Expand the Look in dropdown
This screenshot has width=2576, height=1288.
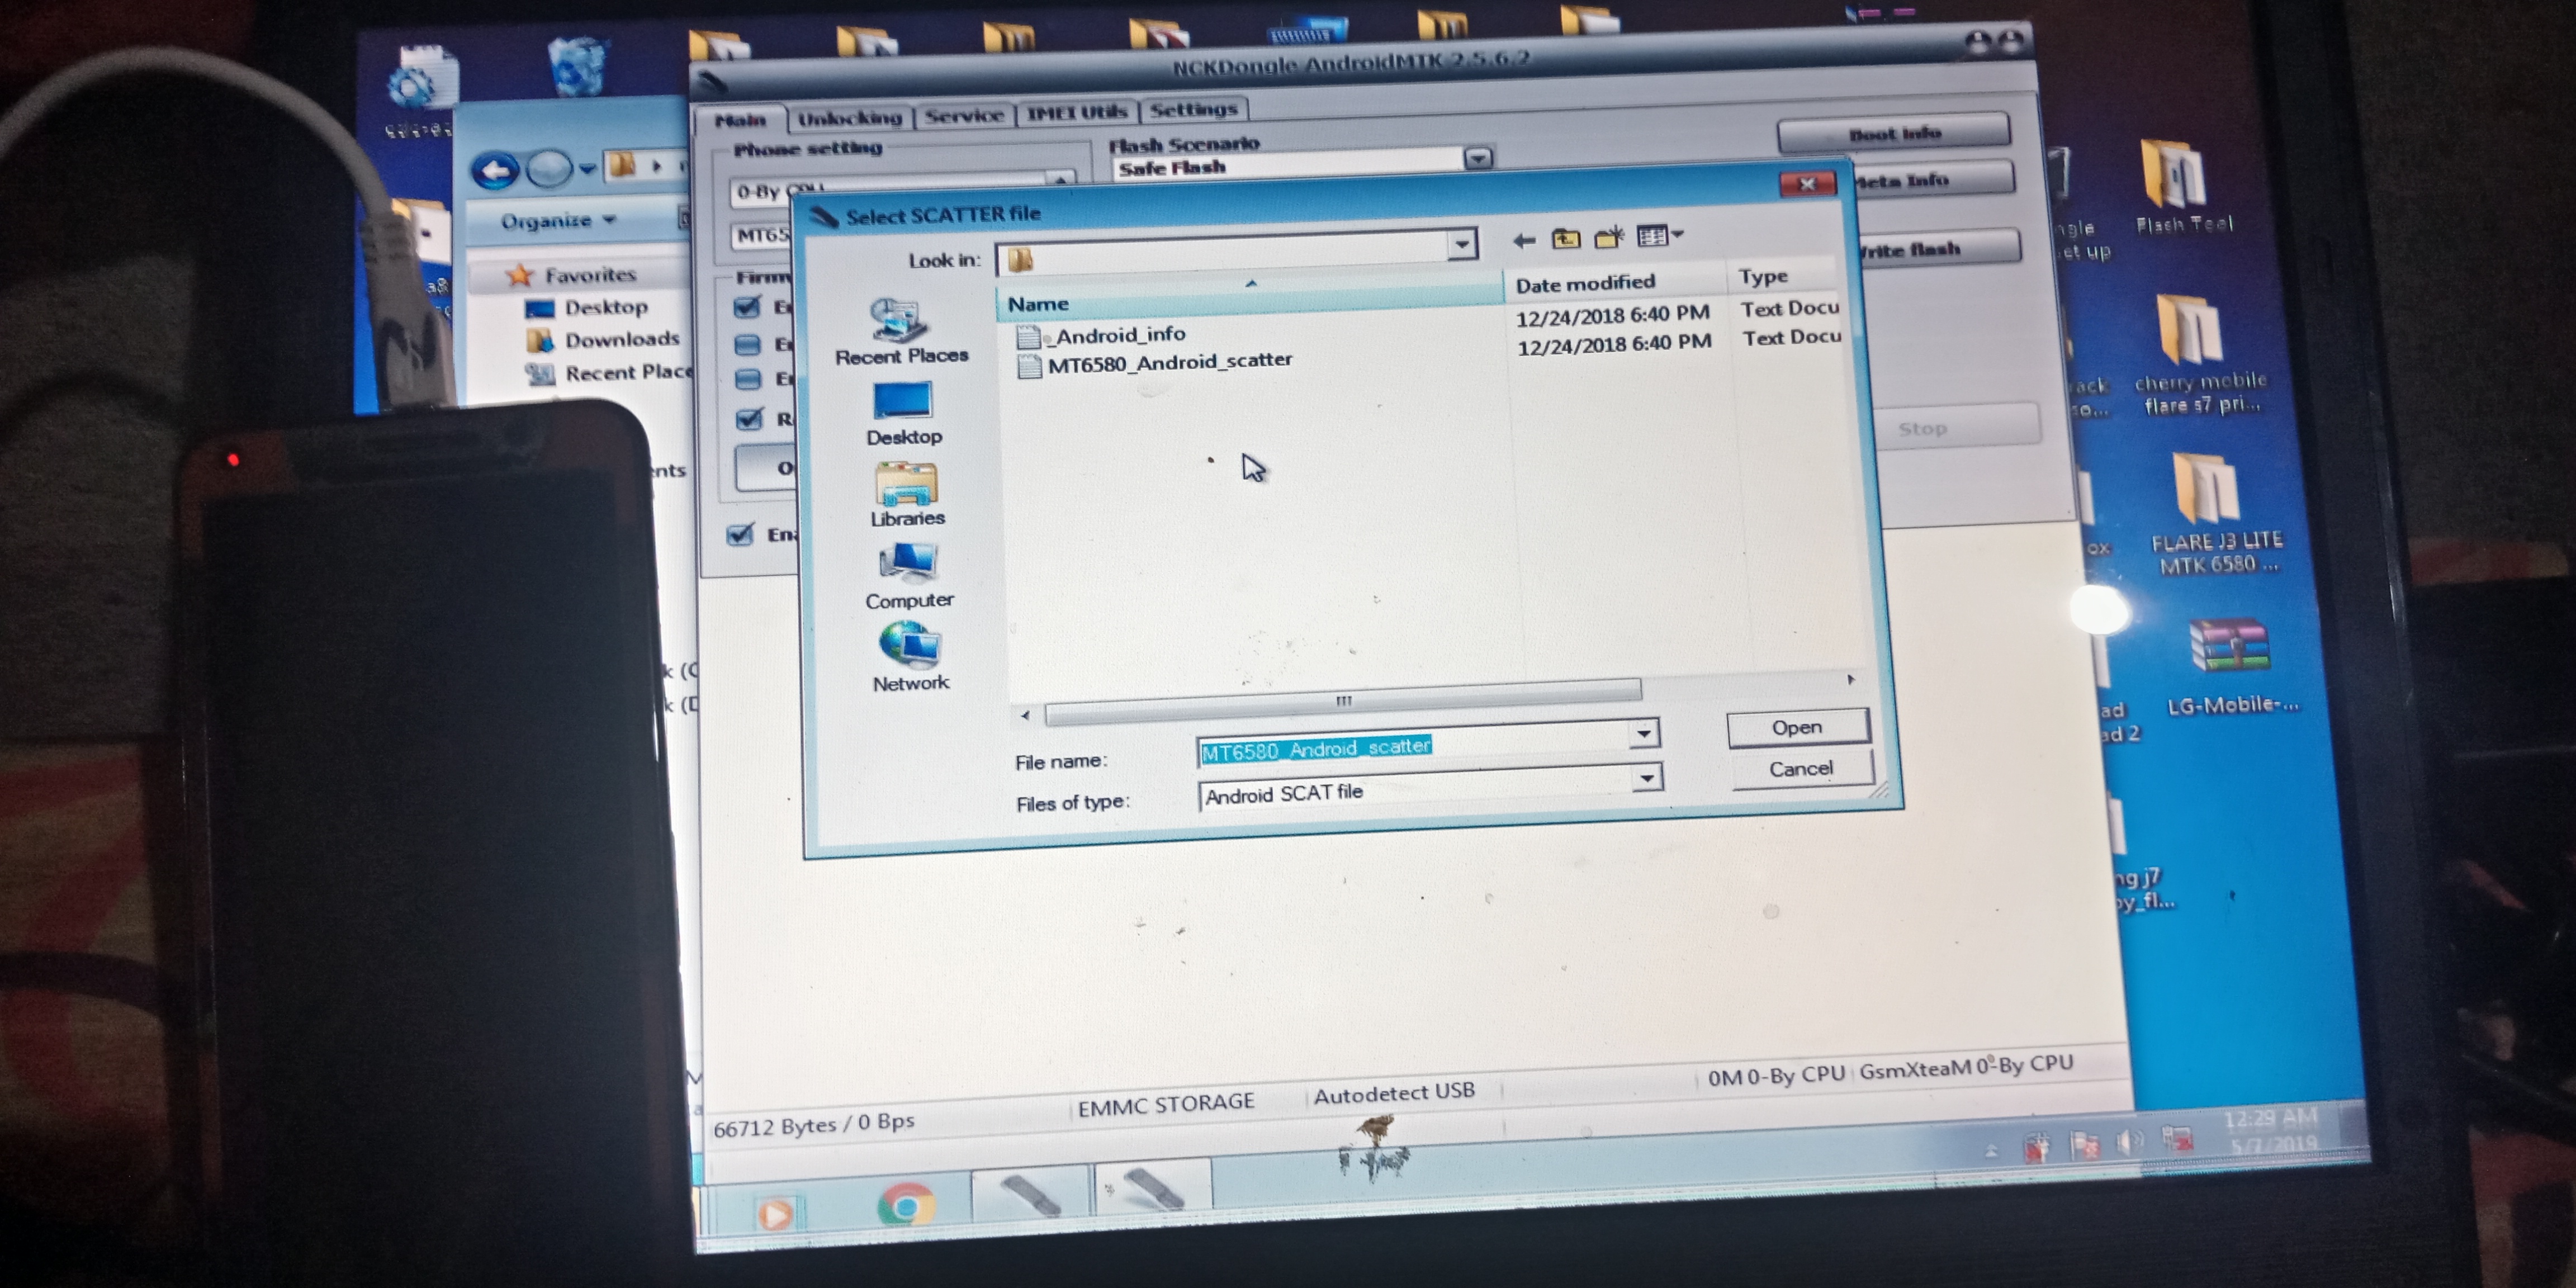pyautogui.click(x=1462, y=244)
